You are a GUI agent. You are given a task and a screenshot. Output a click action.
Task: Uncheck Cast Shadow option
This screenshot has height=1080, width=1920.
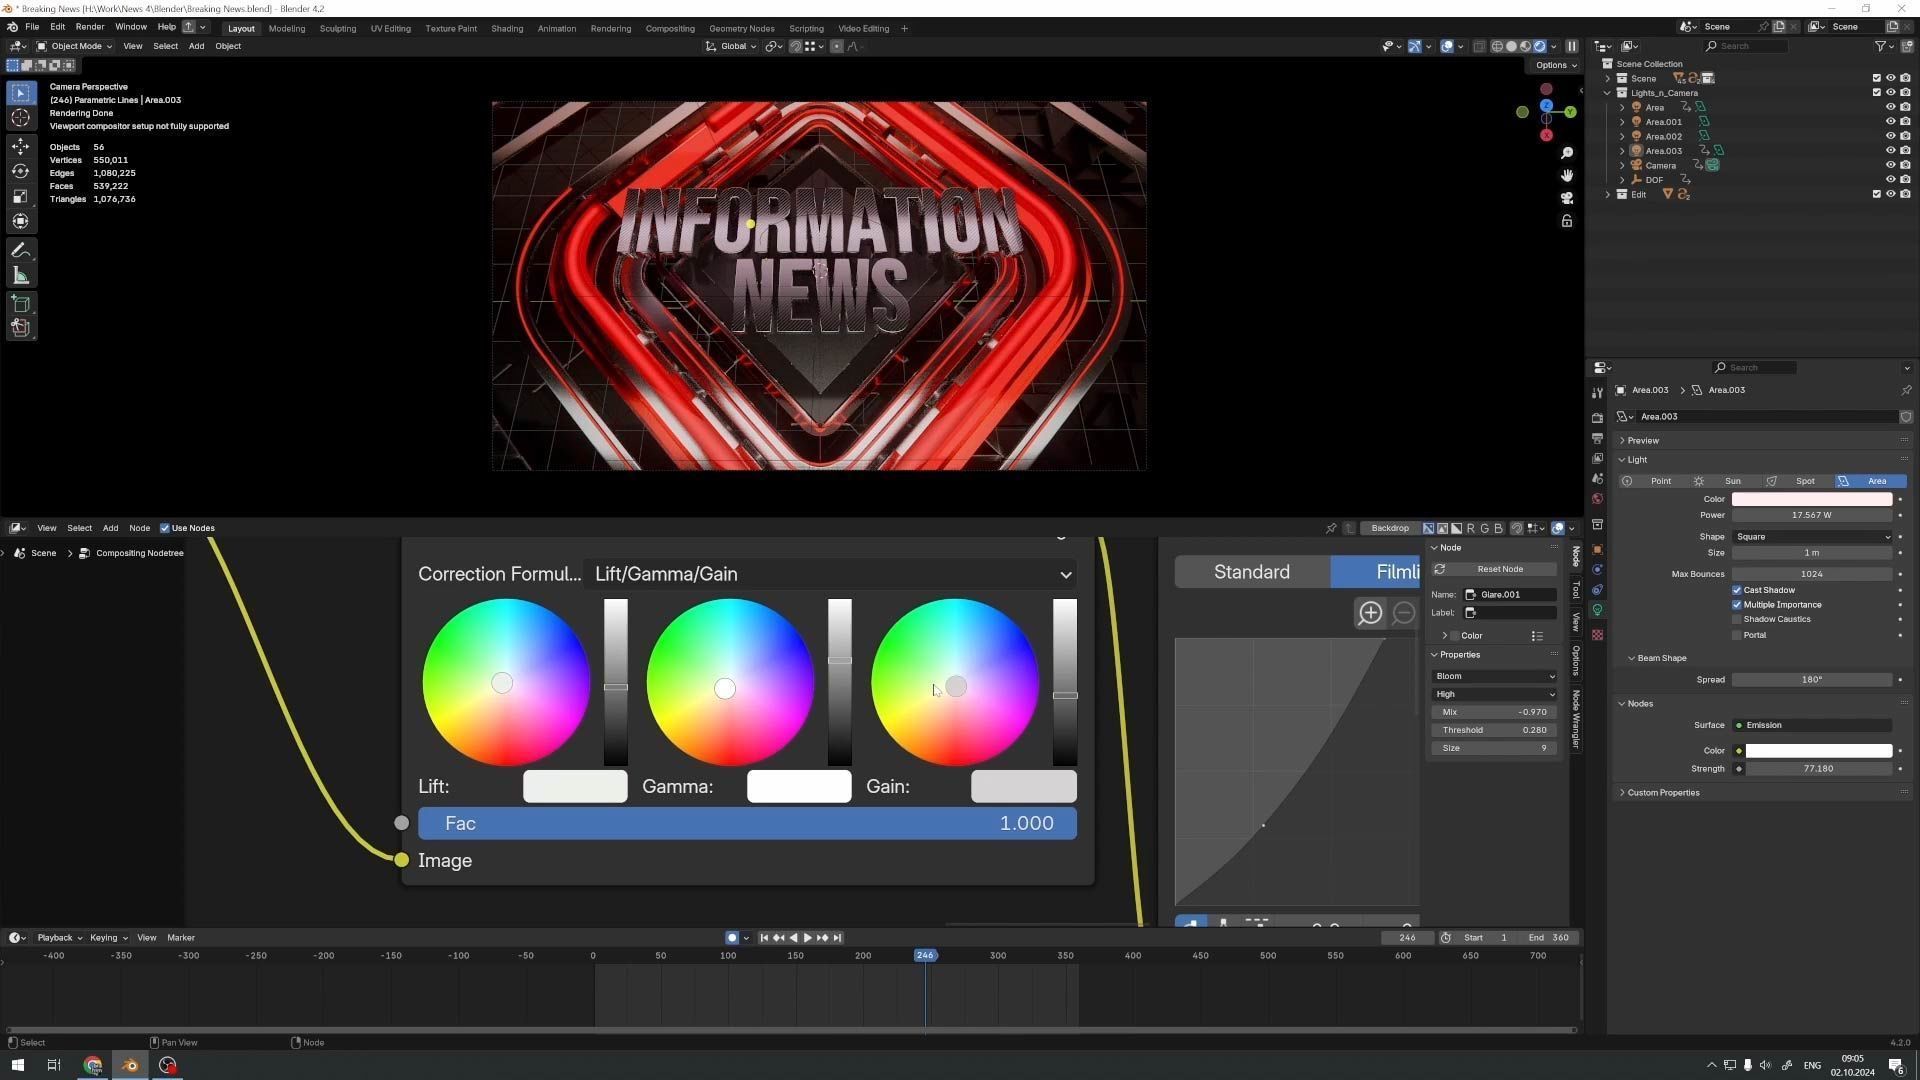(1737, 590)
